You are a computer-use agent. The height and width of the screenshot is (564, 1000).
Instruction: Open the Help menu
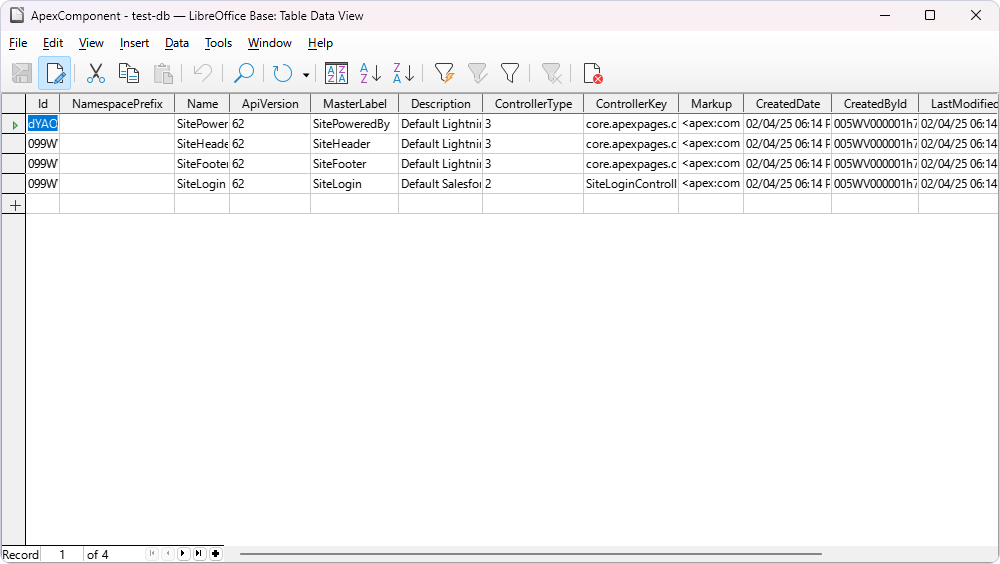pyautogui.click(x=320, y=43)
